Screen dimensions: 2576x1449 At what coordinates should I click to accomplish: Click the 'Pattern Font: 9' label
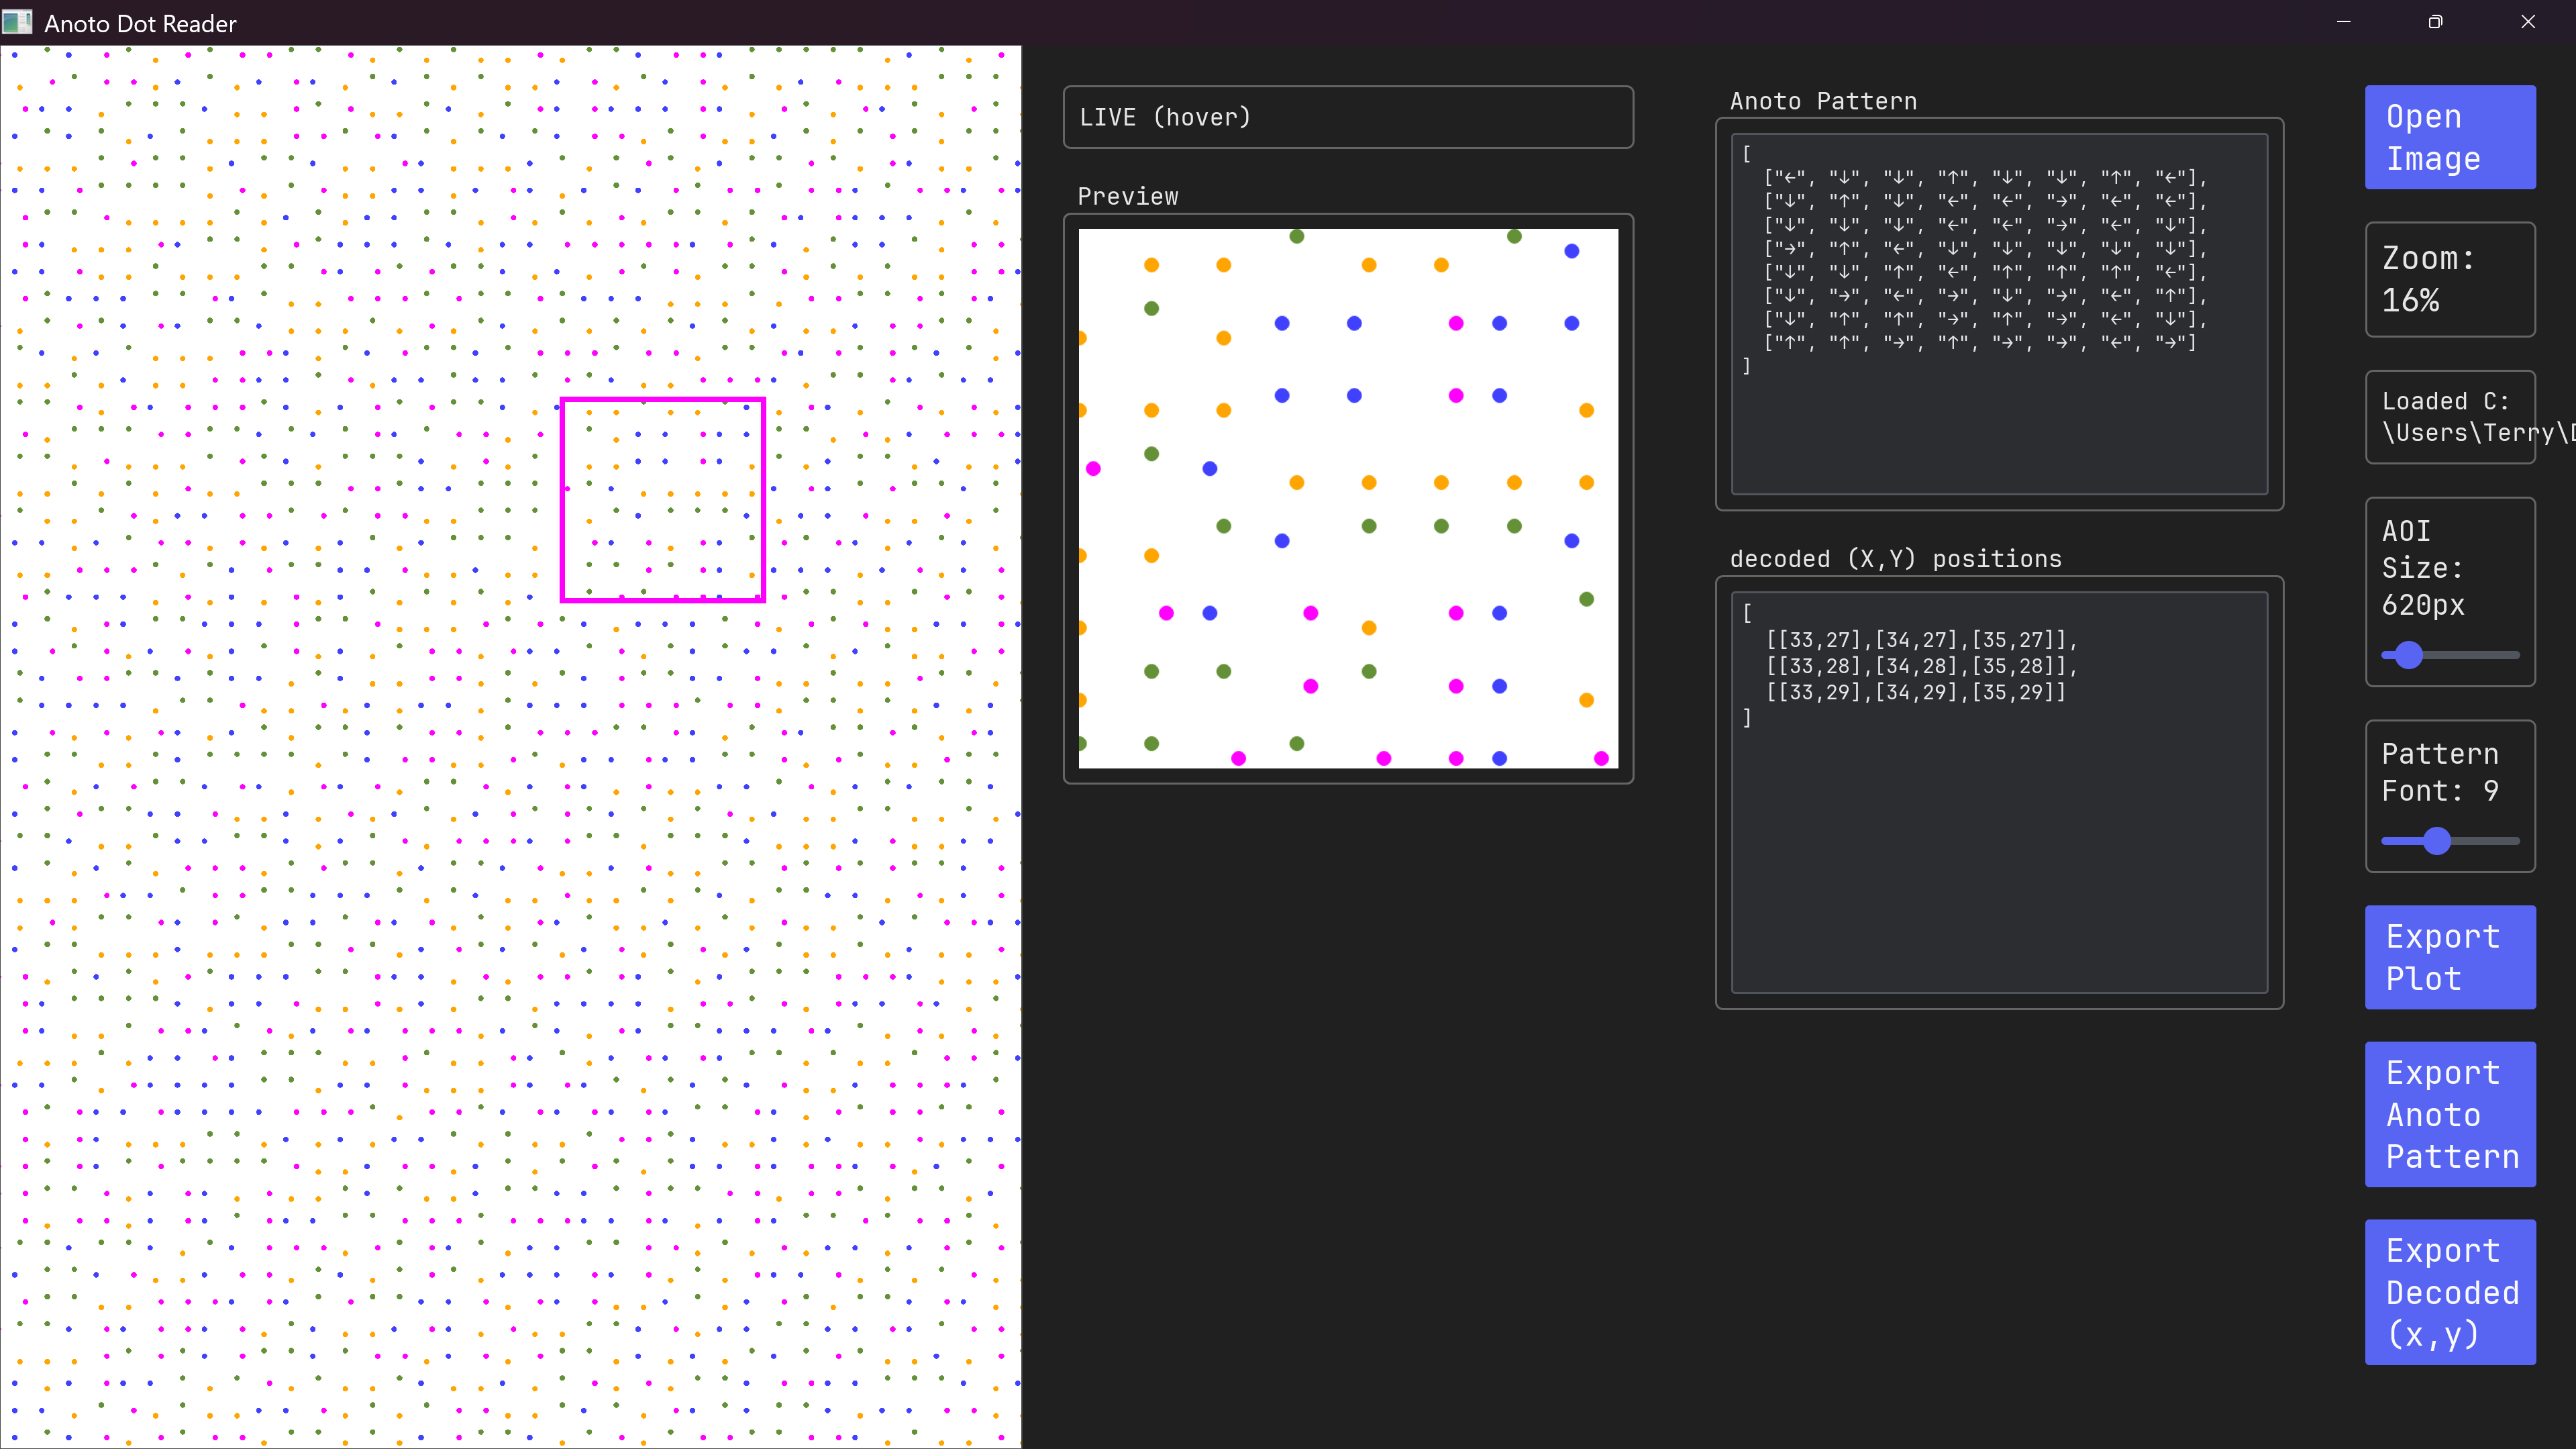[x=2440, y=772]
